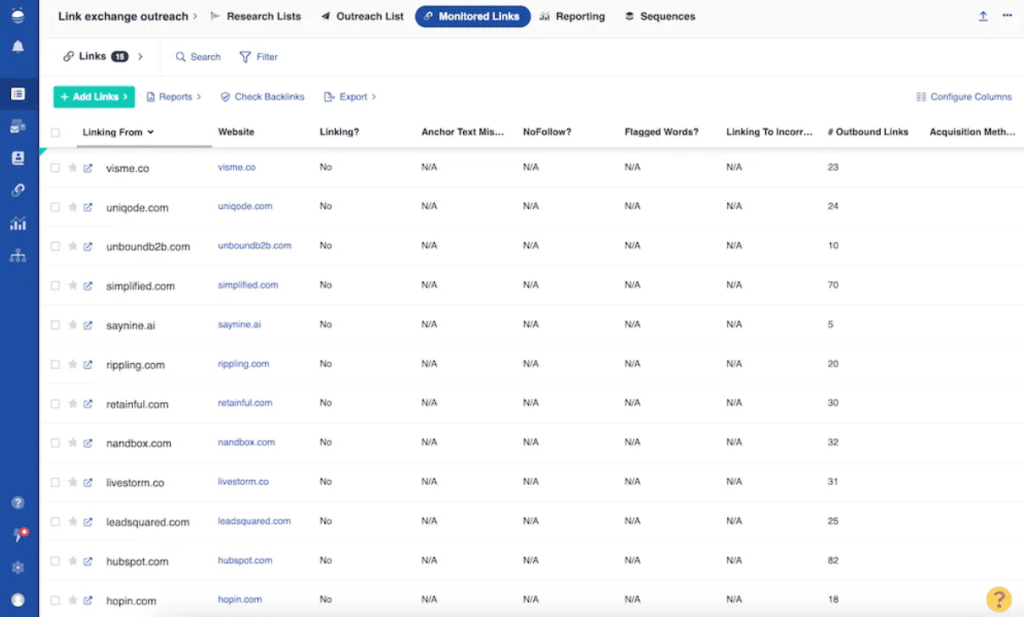Switch to the Outreach List tab
This screenshot has width=1024, height=617.
[362, 17]
